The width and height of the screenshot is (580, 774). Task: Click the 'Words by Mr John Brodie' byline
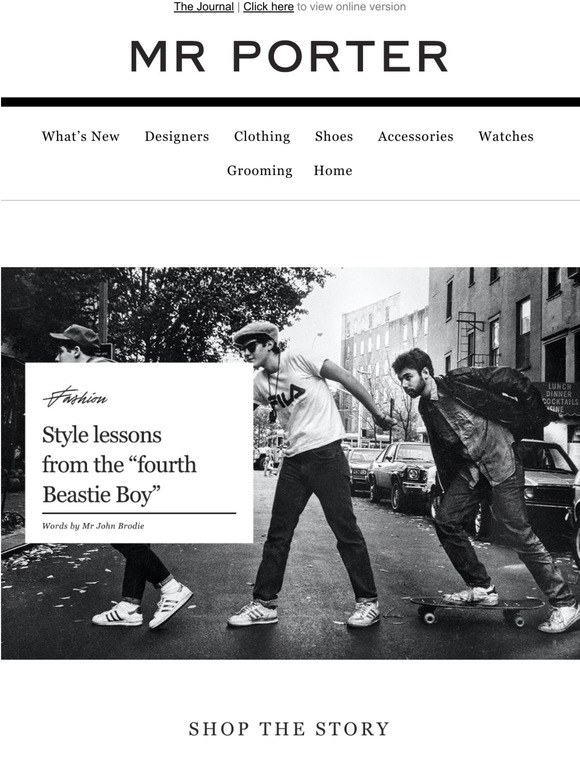[x=93, y=526]
